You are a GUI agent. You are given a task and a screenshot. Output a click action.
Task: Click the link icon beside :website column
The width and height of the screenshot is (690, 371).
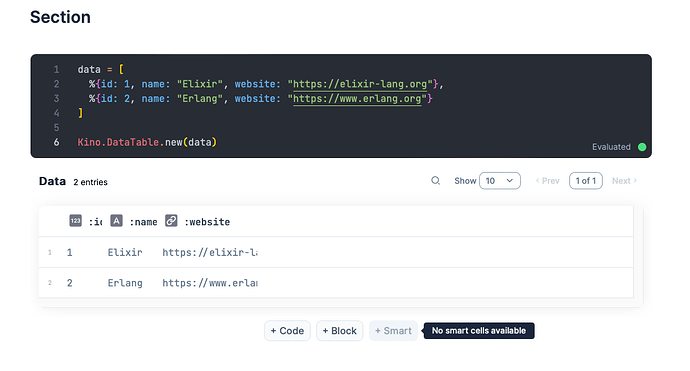(x=171, y=220)
